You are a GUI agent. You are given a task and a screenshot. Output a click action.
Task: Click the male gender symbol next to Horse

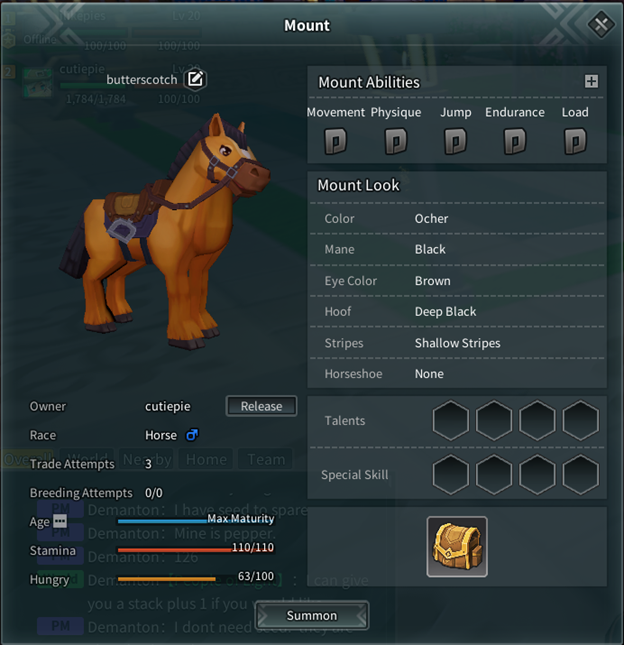click(192, 435)
